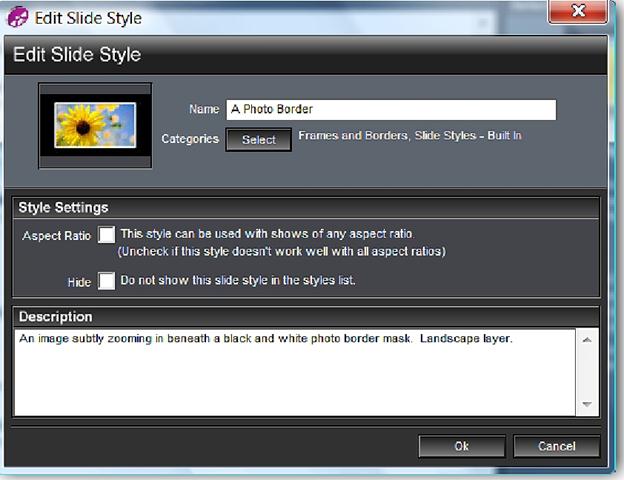The height and width of the screenshot is (480, 624).
Task: Click the 'Name' label
Action: coord(204,109)
